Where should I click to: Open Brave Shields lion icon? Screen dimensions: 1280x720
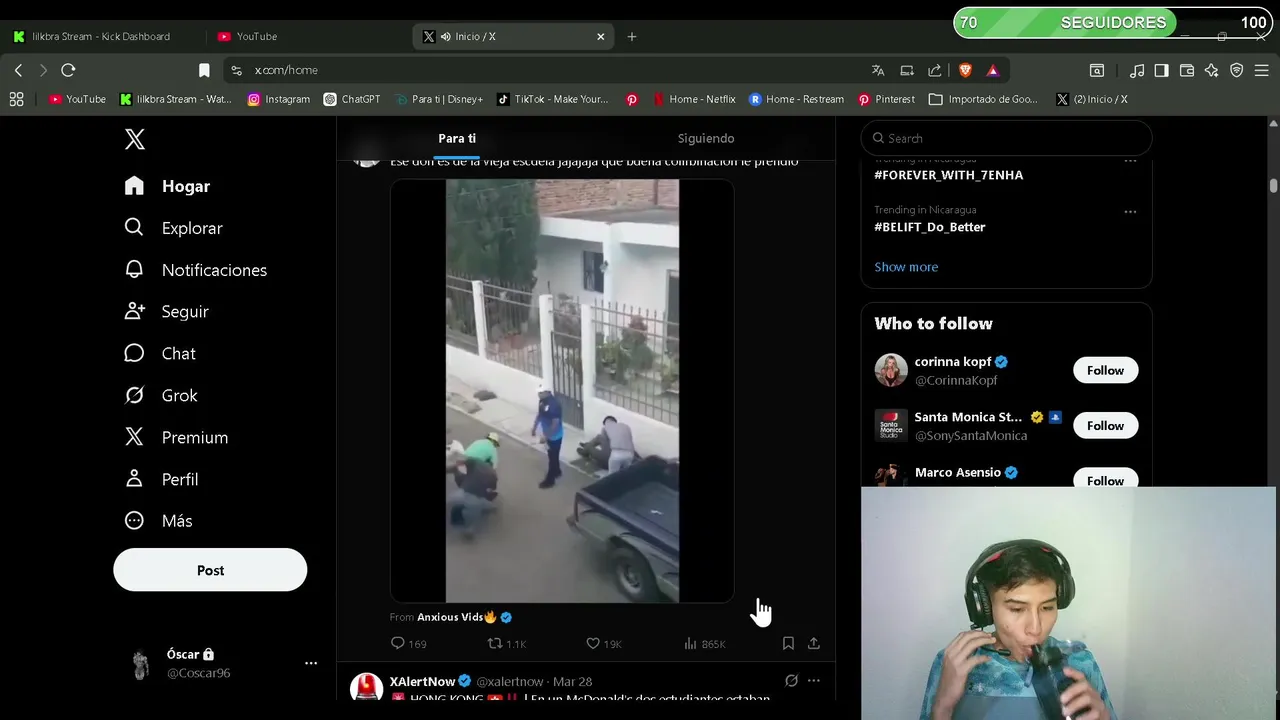(x=965, y=70)
